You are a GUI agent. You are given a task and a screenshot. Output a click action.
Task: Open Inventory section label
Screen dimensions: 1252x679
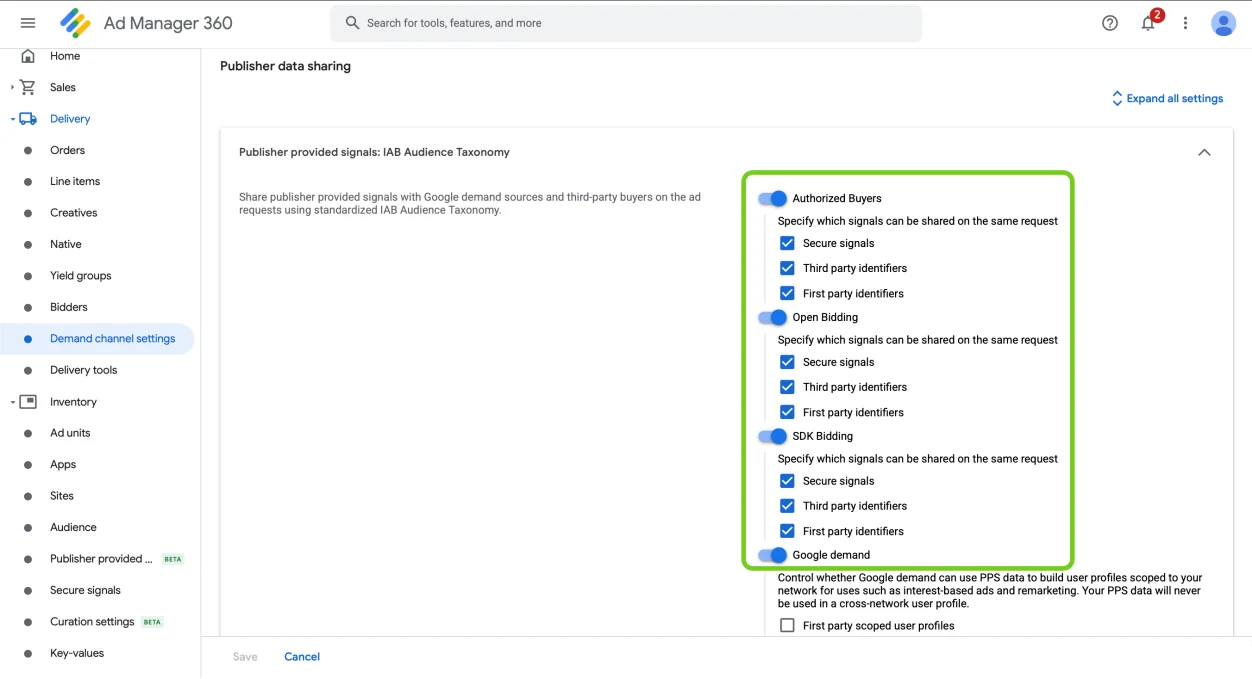click(x=74, y=402)
